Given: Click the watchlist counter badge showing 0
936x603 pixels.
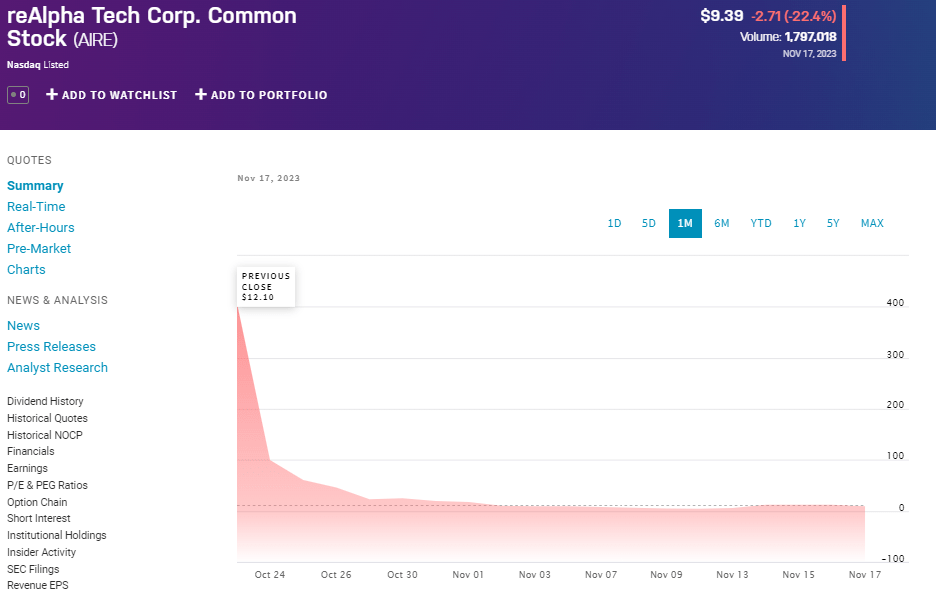Looking at the screenshot, I should coord(17,94).
